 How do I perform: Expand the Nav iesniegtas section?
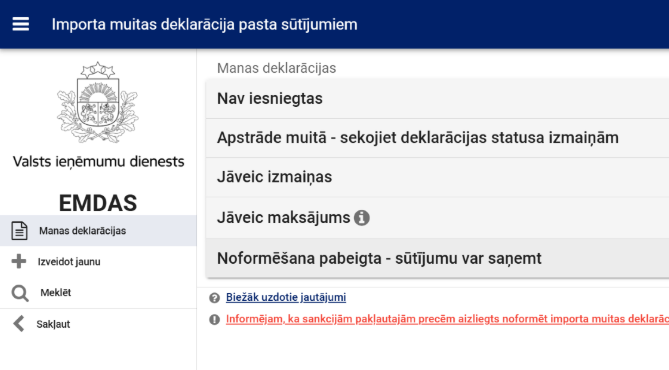coord(437,99)
